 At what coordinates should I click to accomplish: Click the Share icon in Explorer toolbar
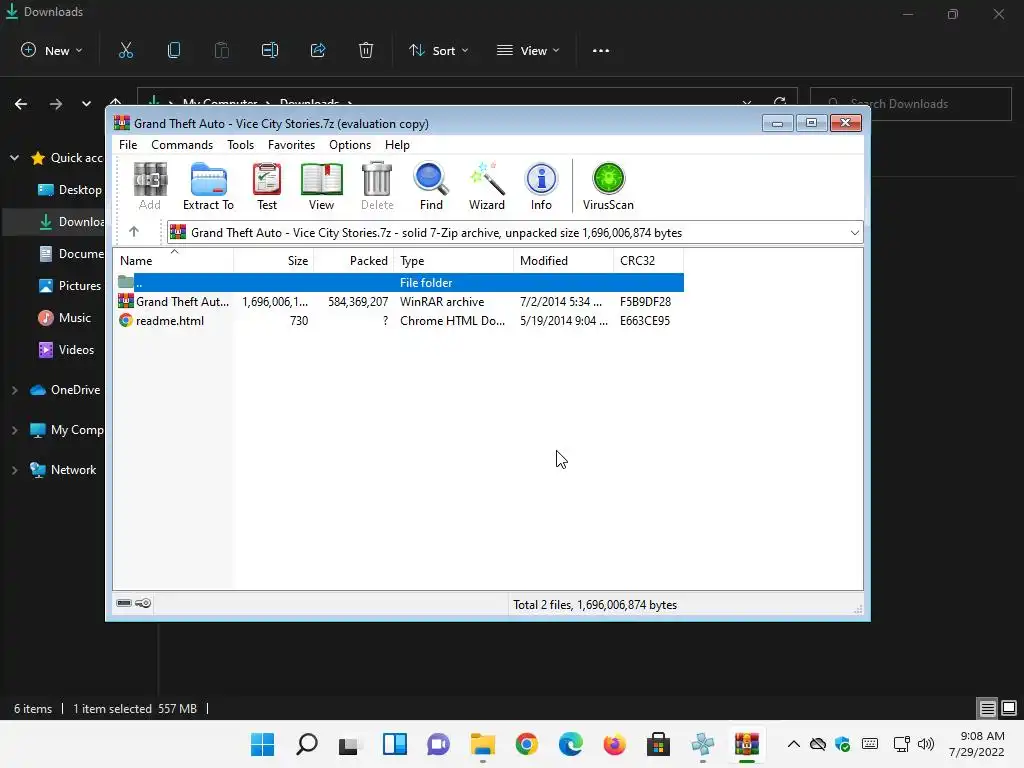click(x=318, y=50)
